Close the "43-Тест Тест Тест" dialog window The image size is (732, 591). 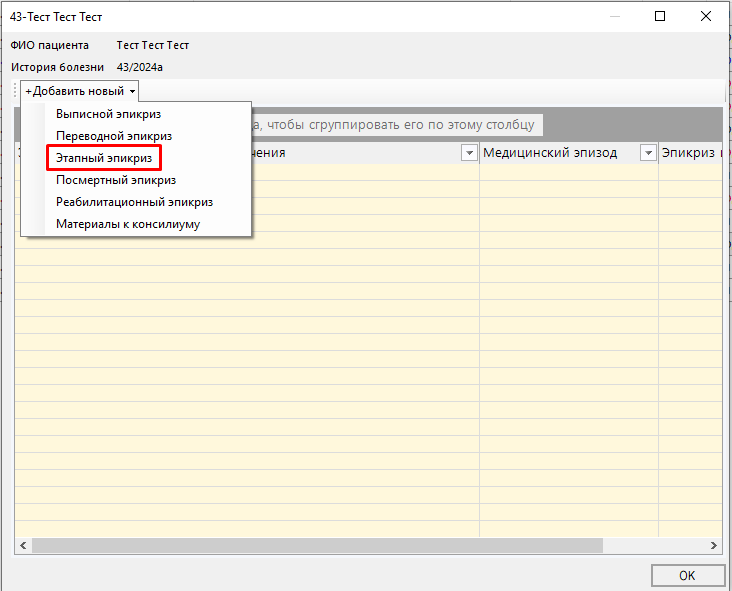706,17
